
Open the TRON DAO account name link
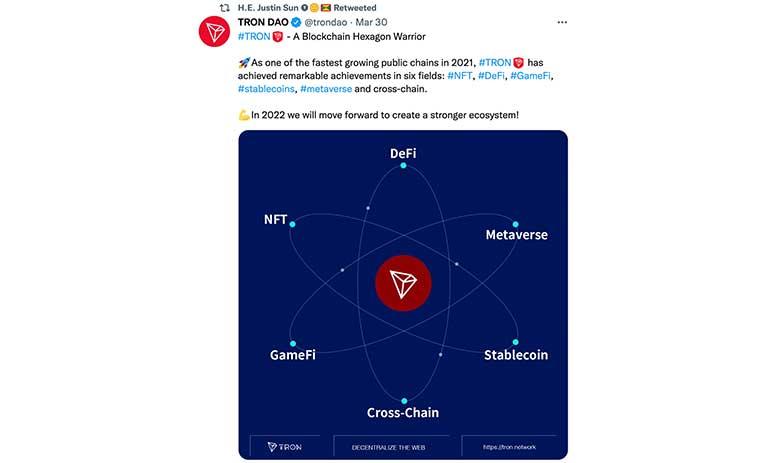tap(263, 22)
